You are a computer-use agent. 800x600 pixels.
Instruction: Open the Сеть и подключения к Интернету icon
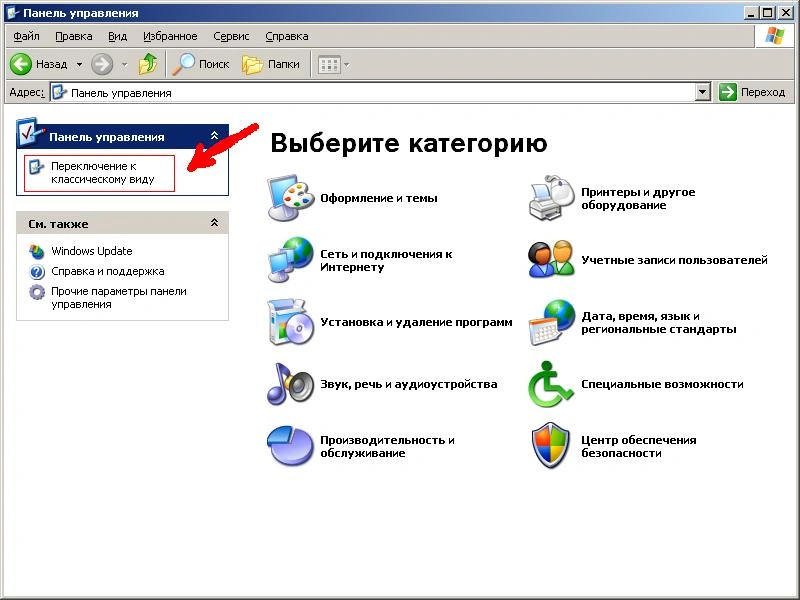pos(290,260)
